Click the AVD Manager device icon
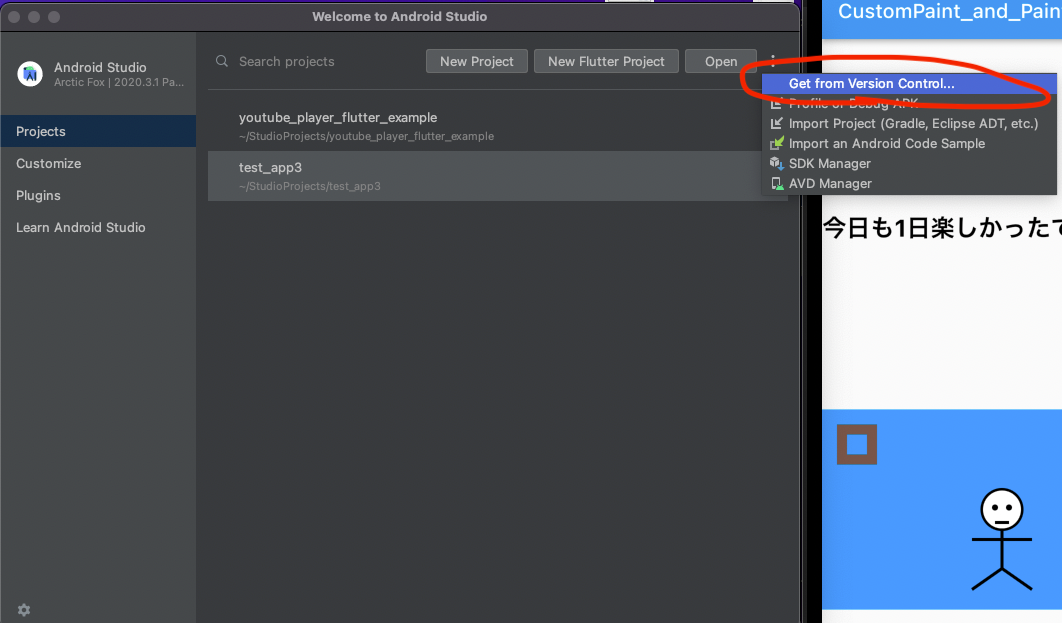The width and height of the screenshot is (1062, 623). click(x=777, y=184)
